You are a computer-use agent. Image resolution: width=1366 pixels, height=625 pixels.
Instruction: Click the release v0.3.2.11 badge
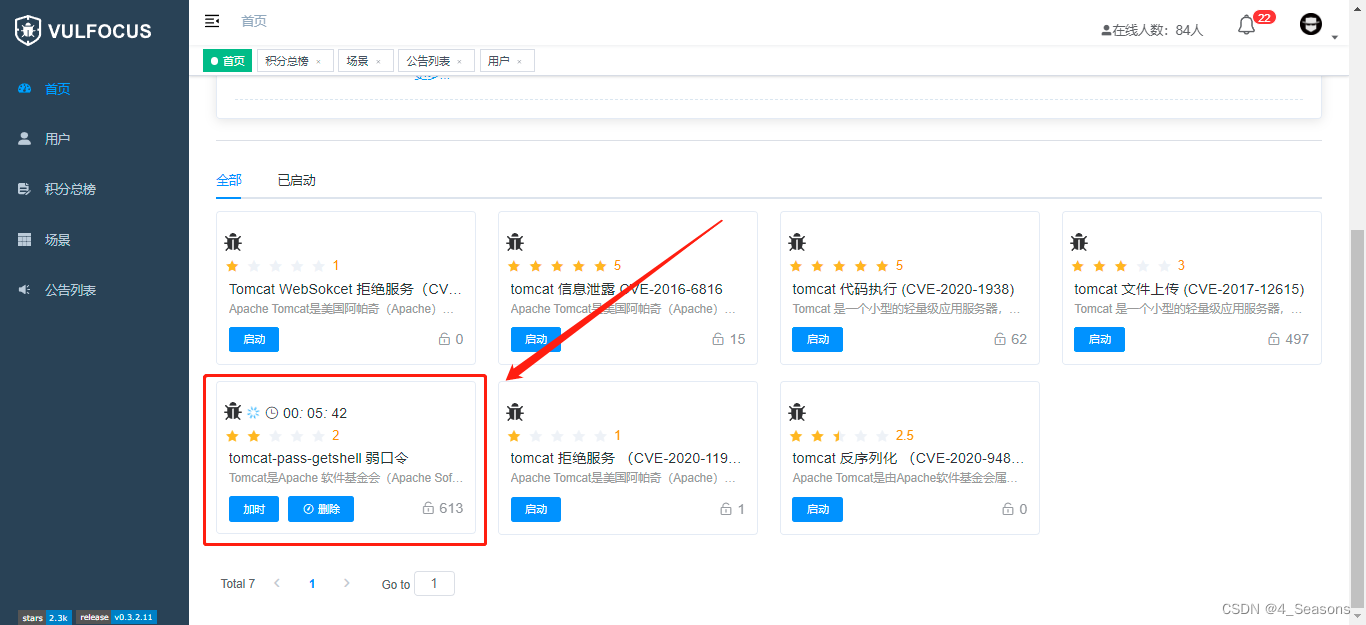pyautogui.click(x=116, y=618)
